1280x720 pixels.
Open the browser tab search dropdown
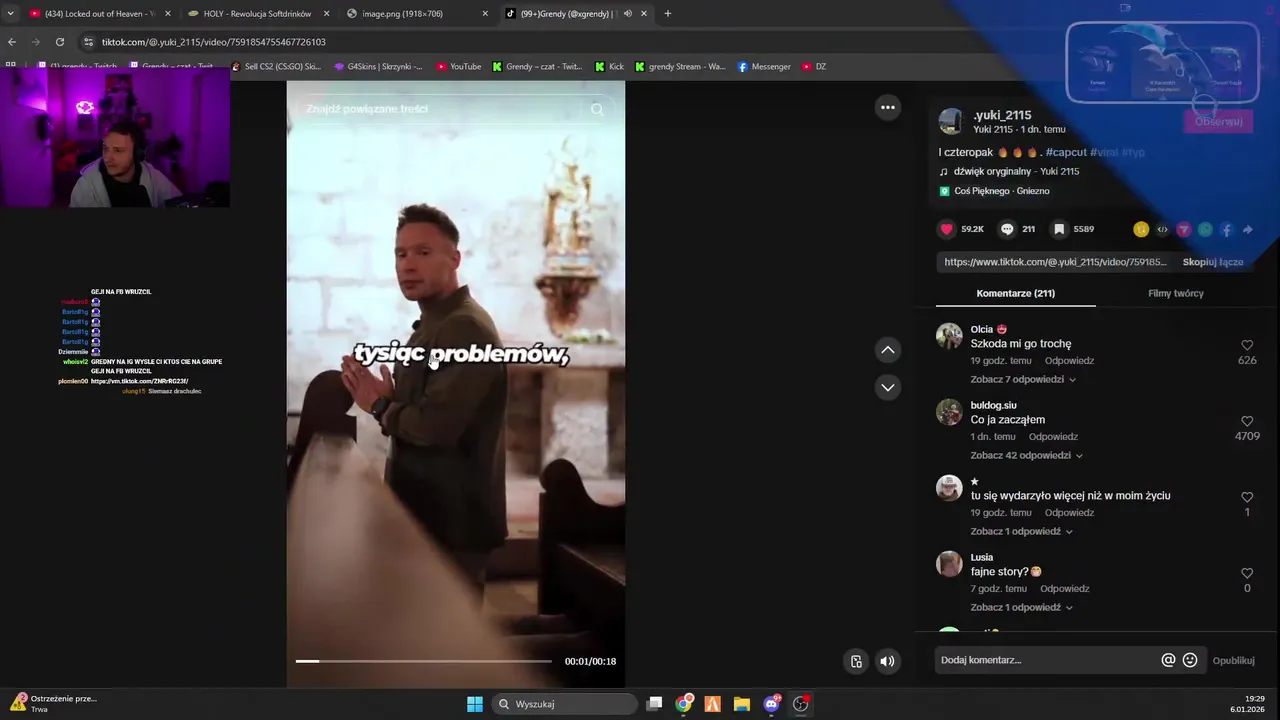[x=10, y=14]
